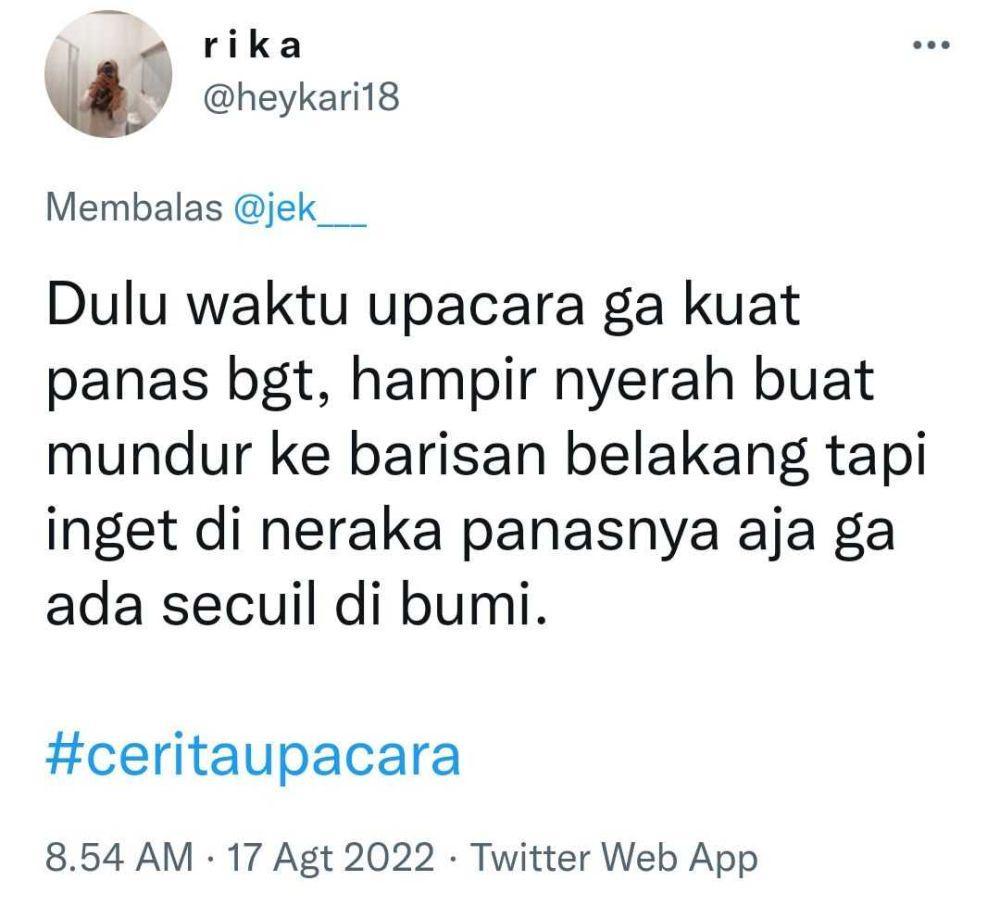
Task: Click tweet line "inget di neraka panasnya aja ga"
Action: coord(471,530)
